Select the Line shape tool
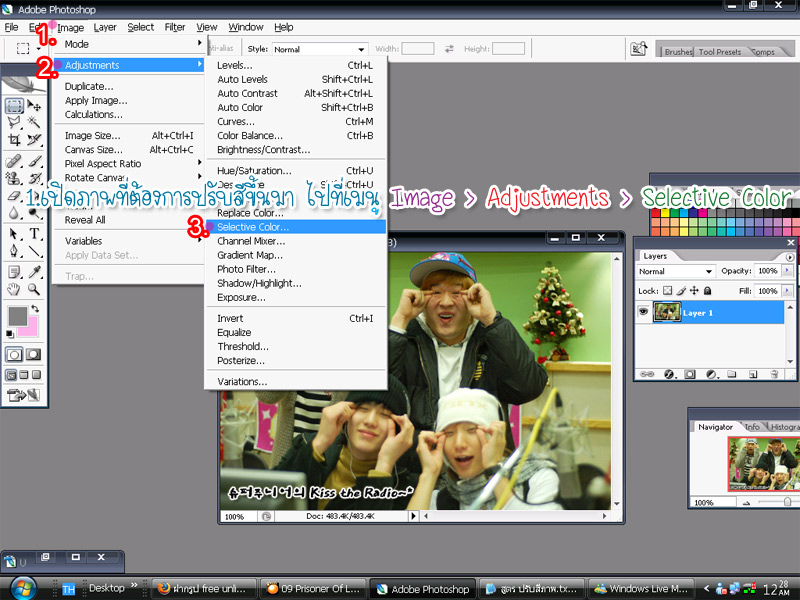The image size is (800, 600). click(x=34, y=251)
